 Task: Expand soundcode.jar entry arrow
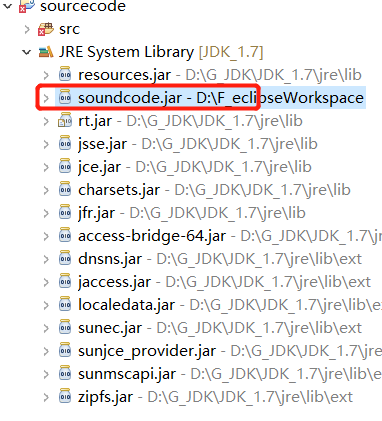46,98
